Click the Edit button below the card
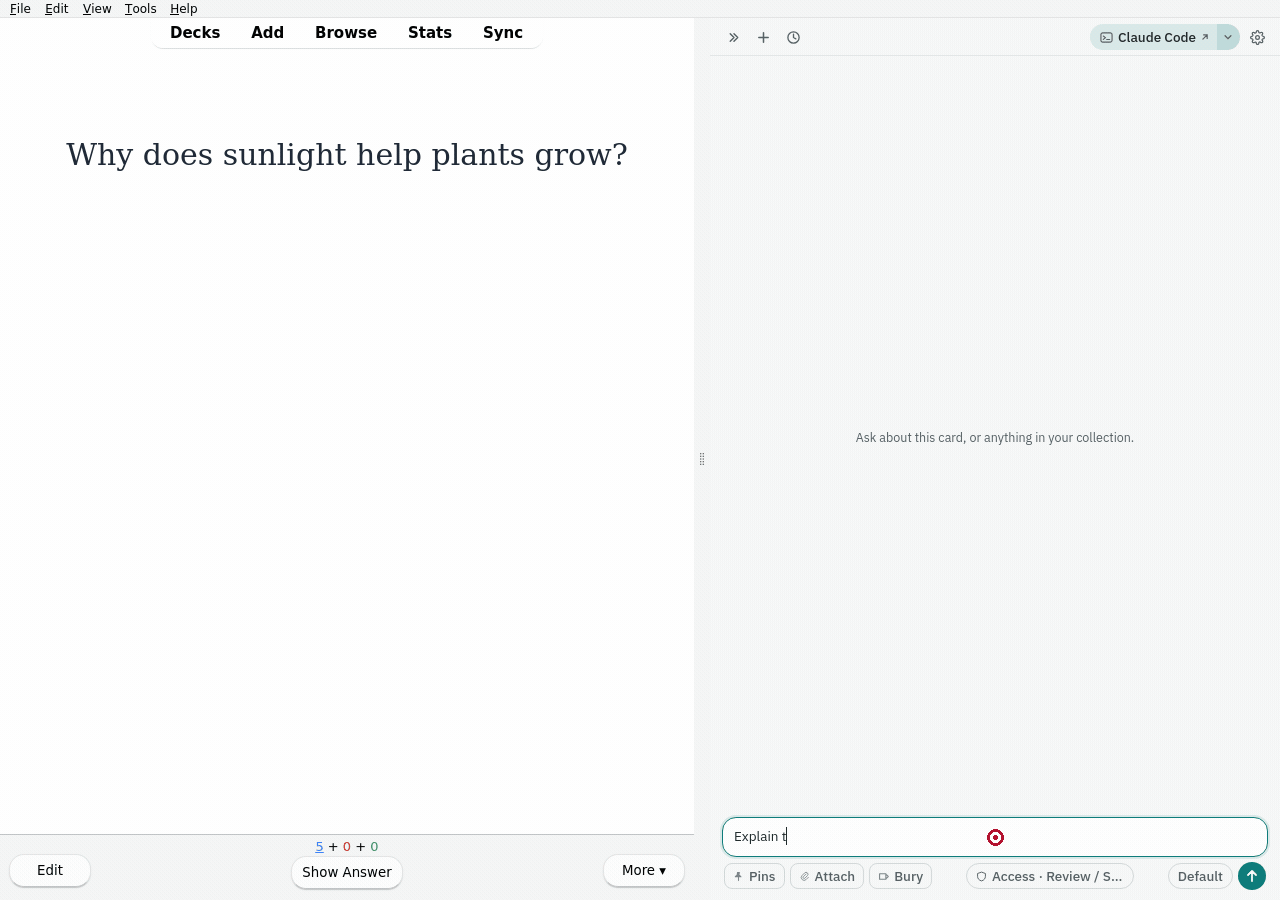The height and width of the screenshot is (900, 1280). [x=50, y=870]
